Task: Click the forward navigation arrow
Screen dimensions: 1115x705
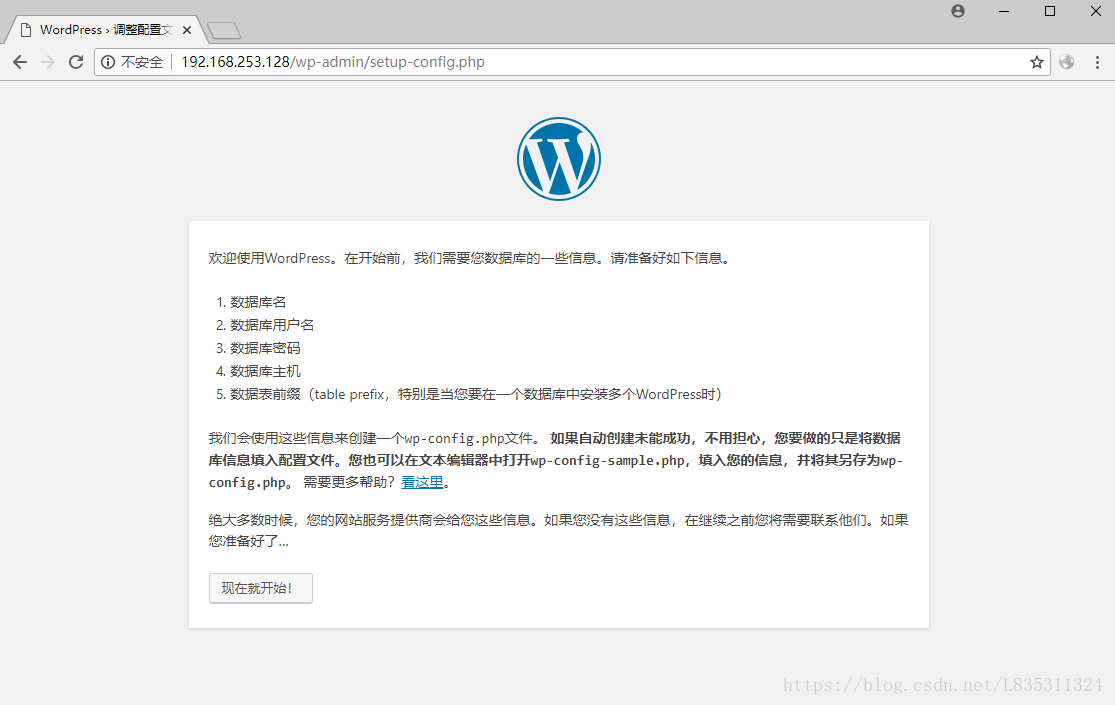Action: [x=47, y=62]
